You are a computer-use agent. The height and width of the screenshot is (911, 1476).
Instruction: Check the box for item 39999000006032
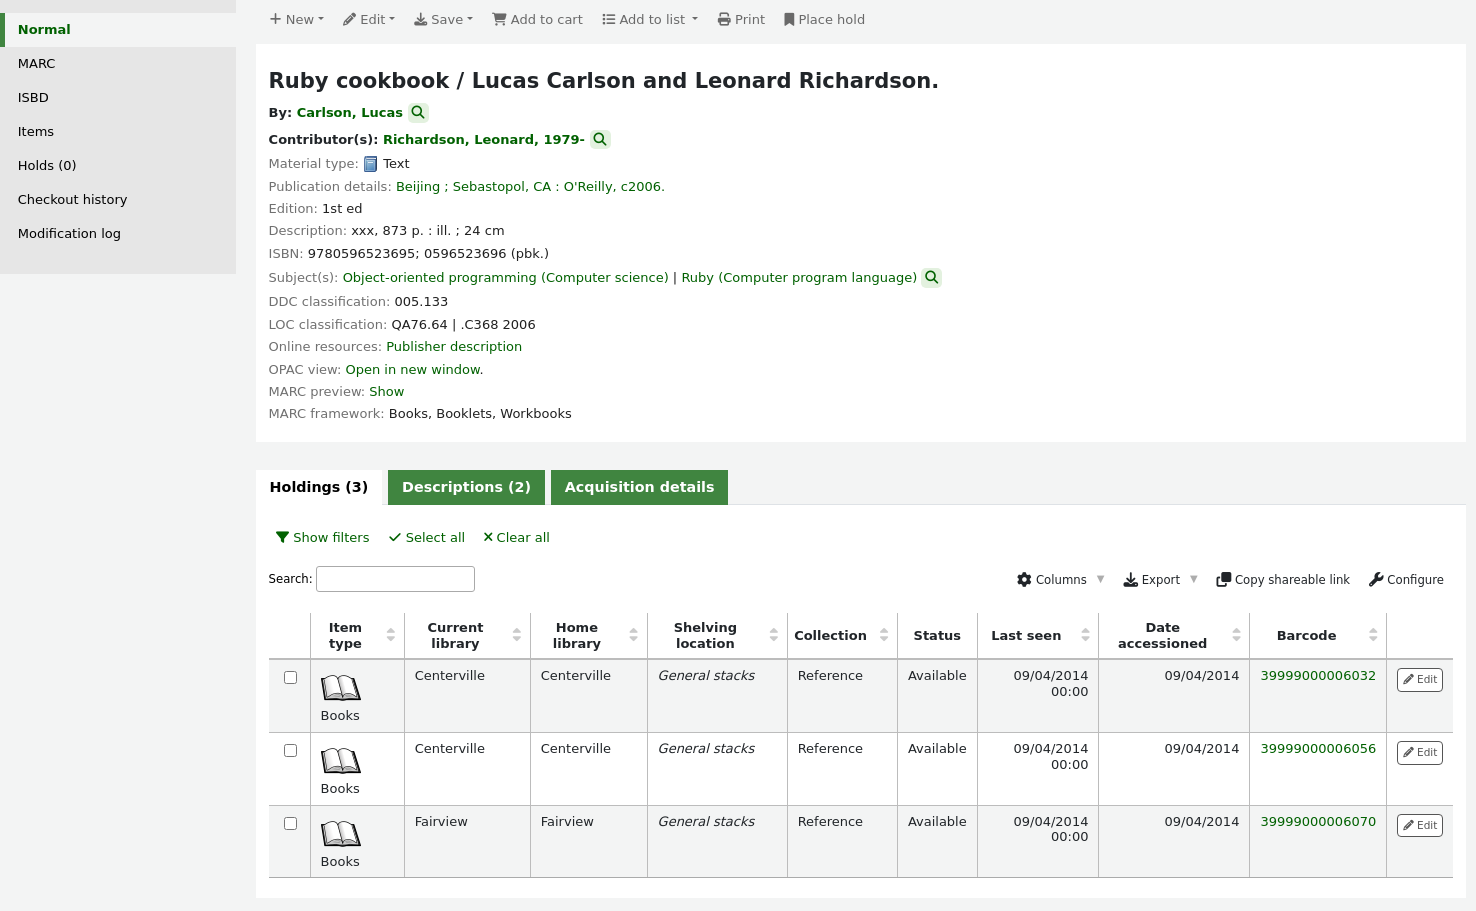(290, 678)
